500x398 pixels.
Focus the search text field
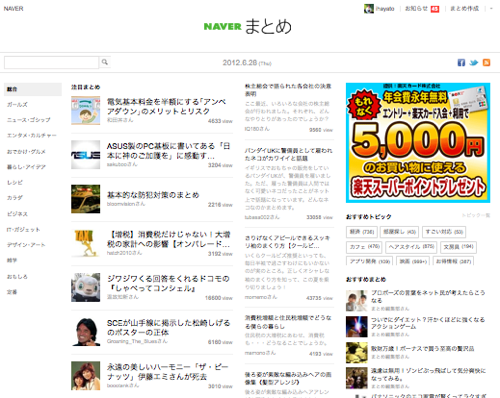pyautogui.click(x=51, y=62)
